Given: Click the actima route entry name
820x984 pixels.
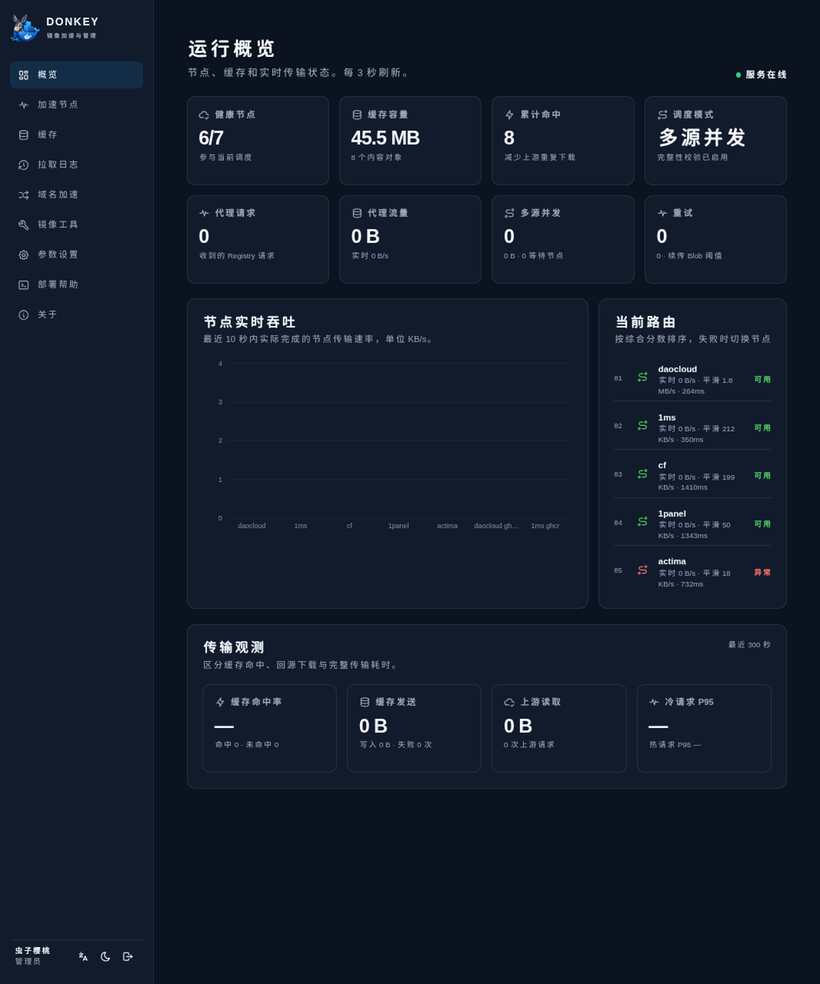Looking at the screenshot, I should 672,561.
